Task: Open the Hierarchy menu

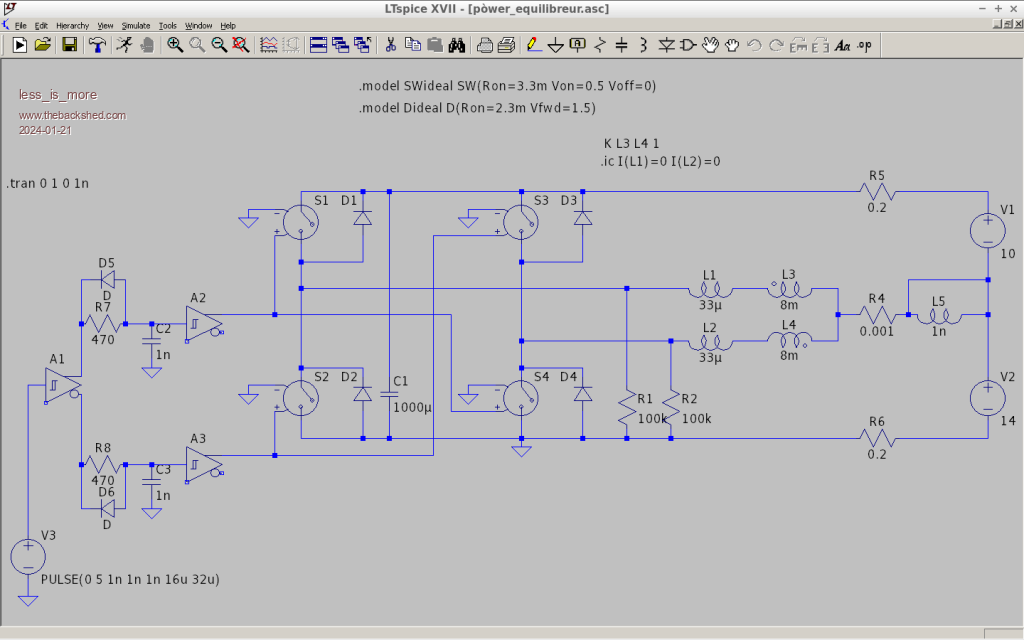Action: pyautogui.click(x=72, y=25)
